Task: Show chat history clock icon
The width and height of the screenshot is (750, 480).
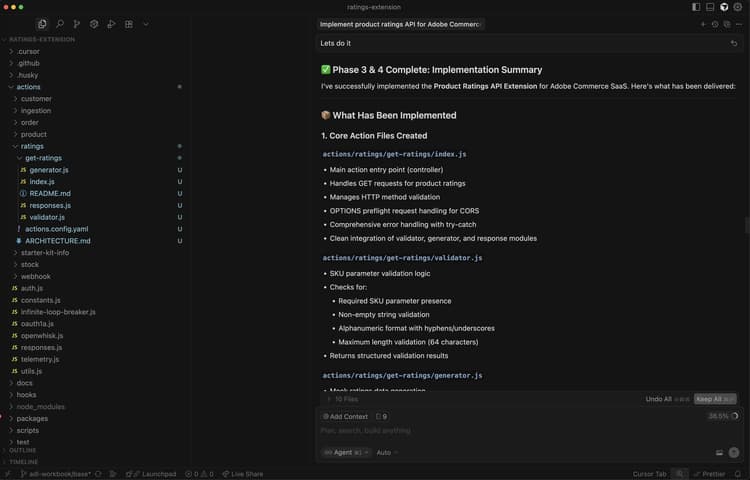Action: click(714, 23)
